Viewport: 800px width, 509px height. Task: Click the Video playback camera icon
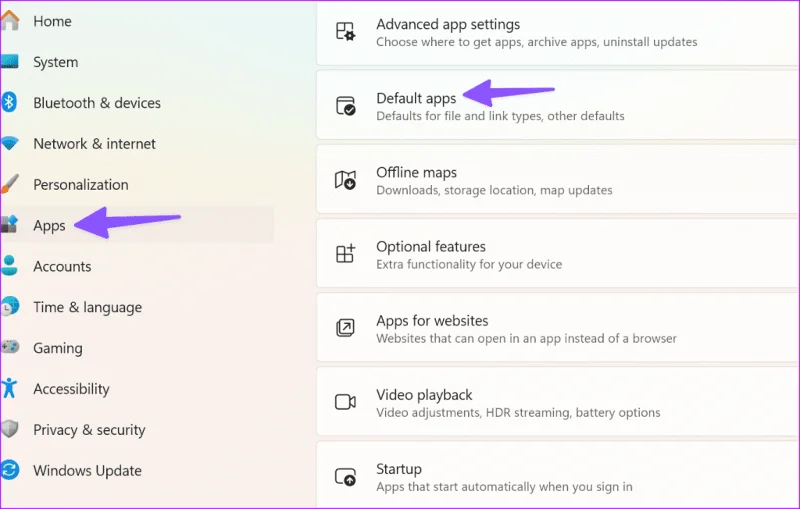(x=345, y=402)
